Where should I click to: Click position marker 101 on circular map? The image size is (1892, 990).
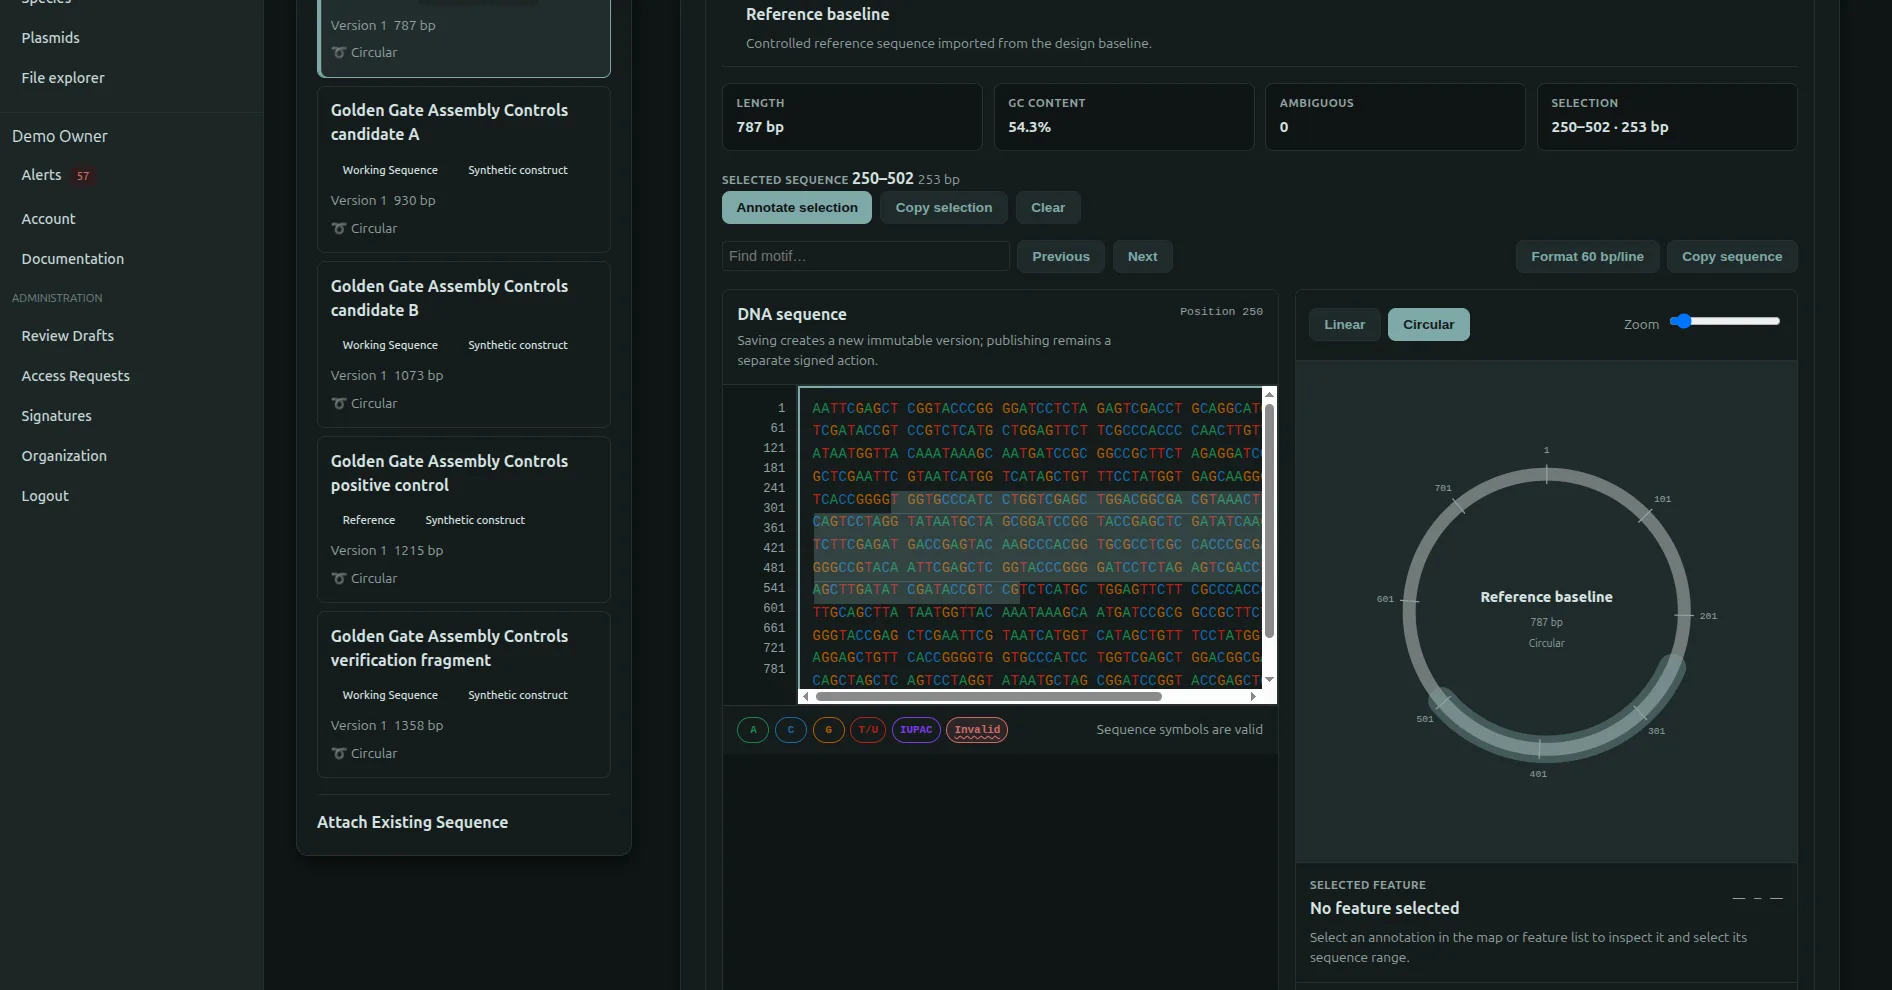pos(1662,499)
